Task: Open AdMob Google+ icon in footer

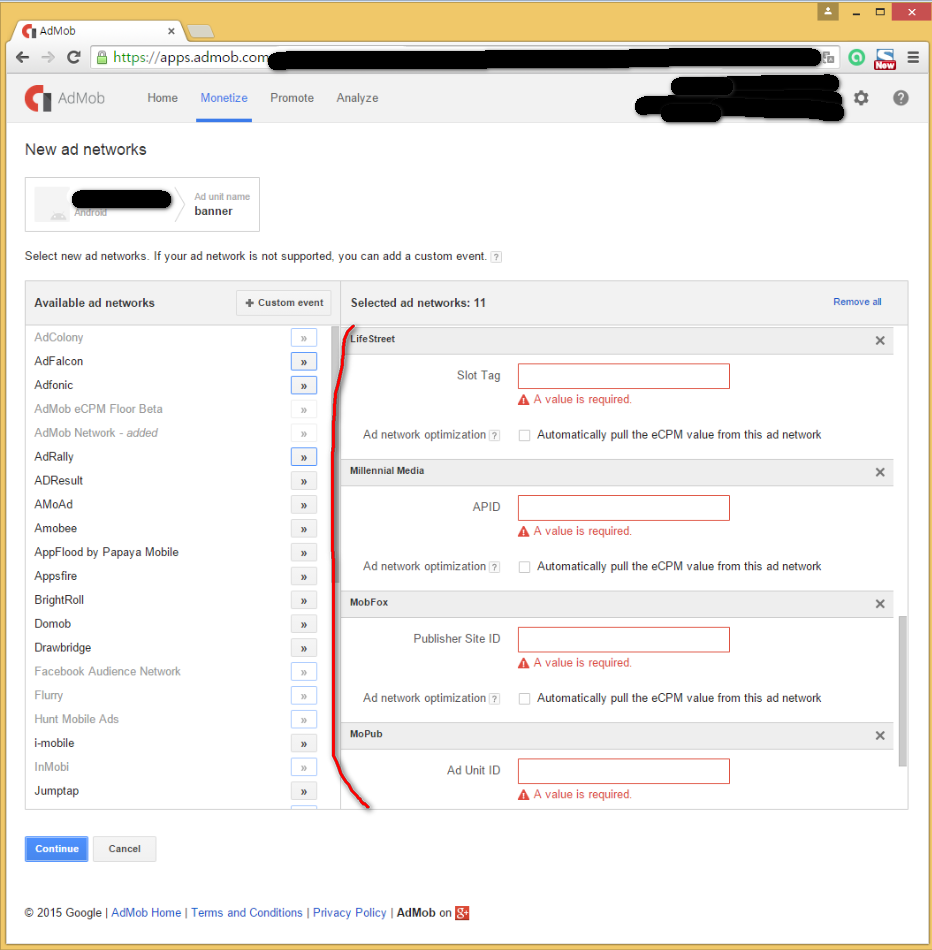Action: point(462,912)
